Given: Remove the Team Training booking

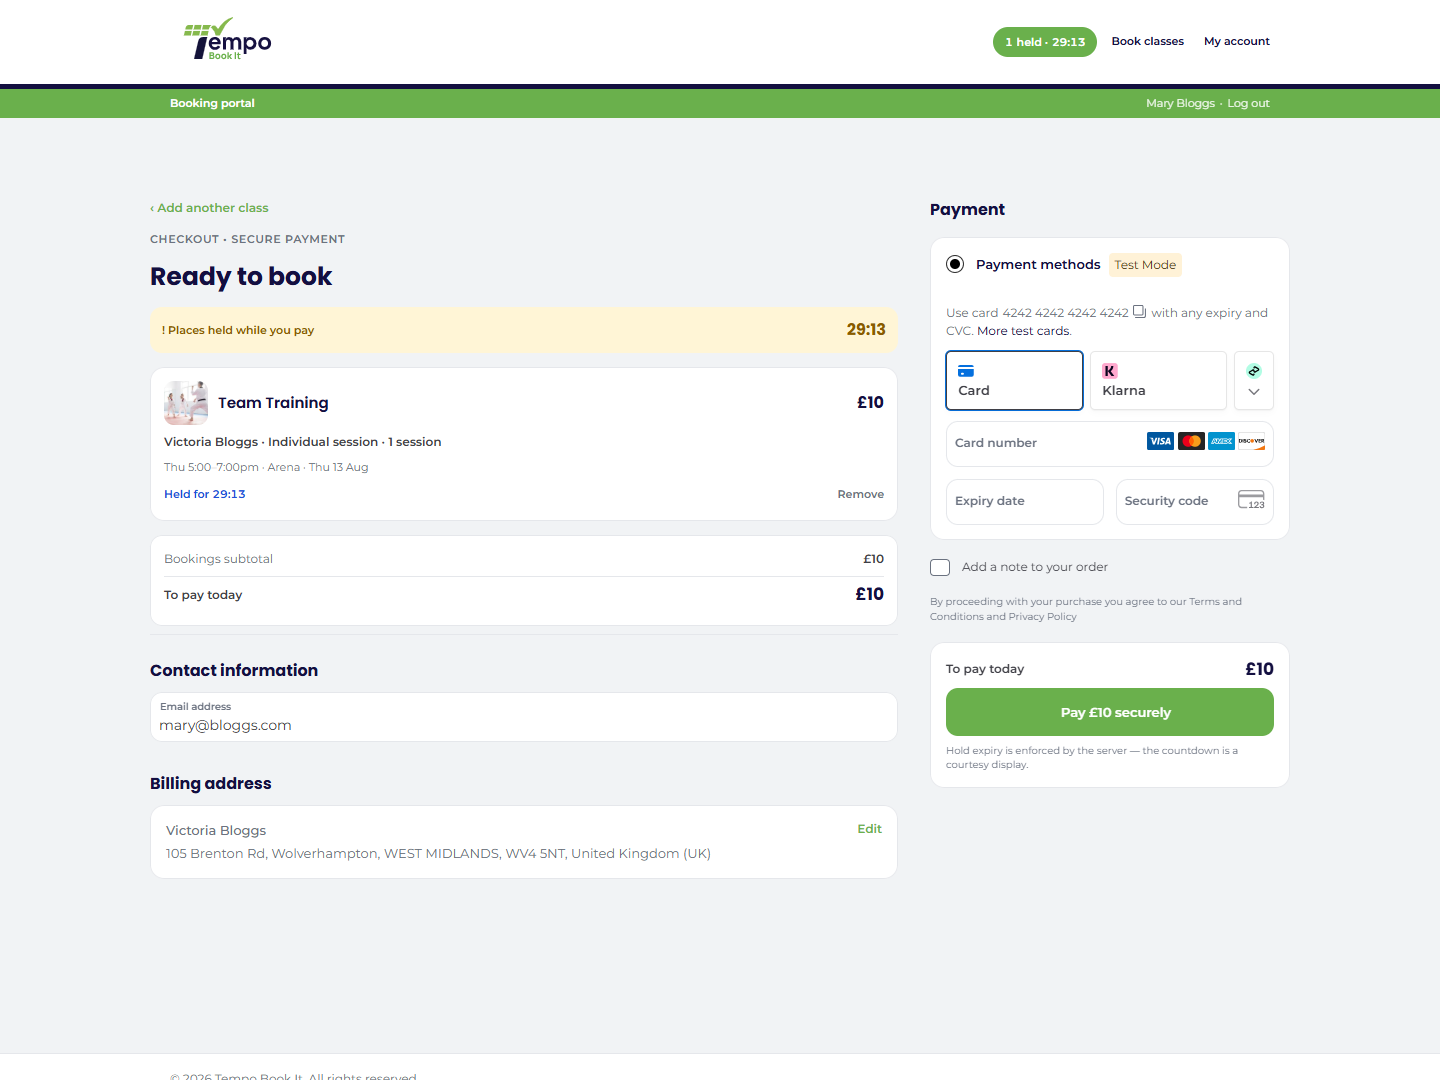Looking at the screenshot, I should click(x=861, y=494).
